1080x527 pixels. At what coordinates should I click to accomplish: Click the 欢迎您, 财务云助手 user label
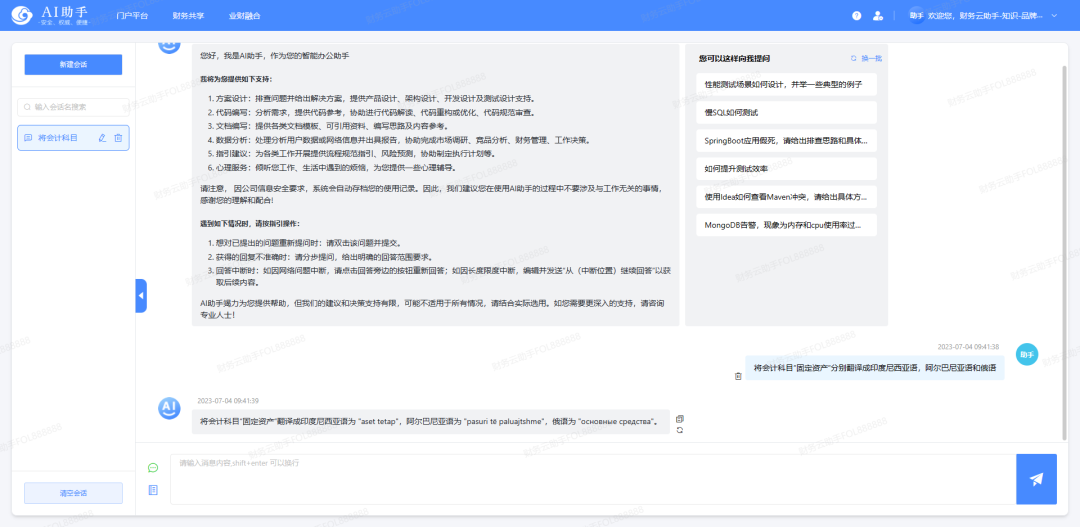985,15
